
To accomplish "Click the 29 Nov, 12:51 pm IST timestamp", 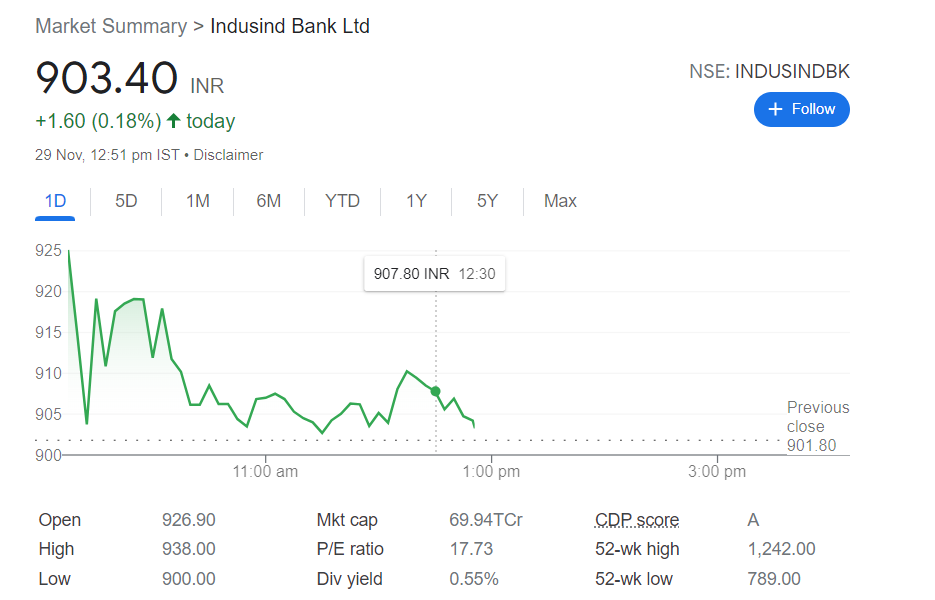I will click(x=107, y=155).
